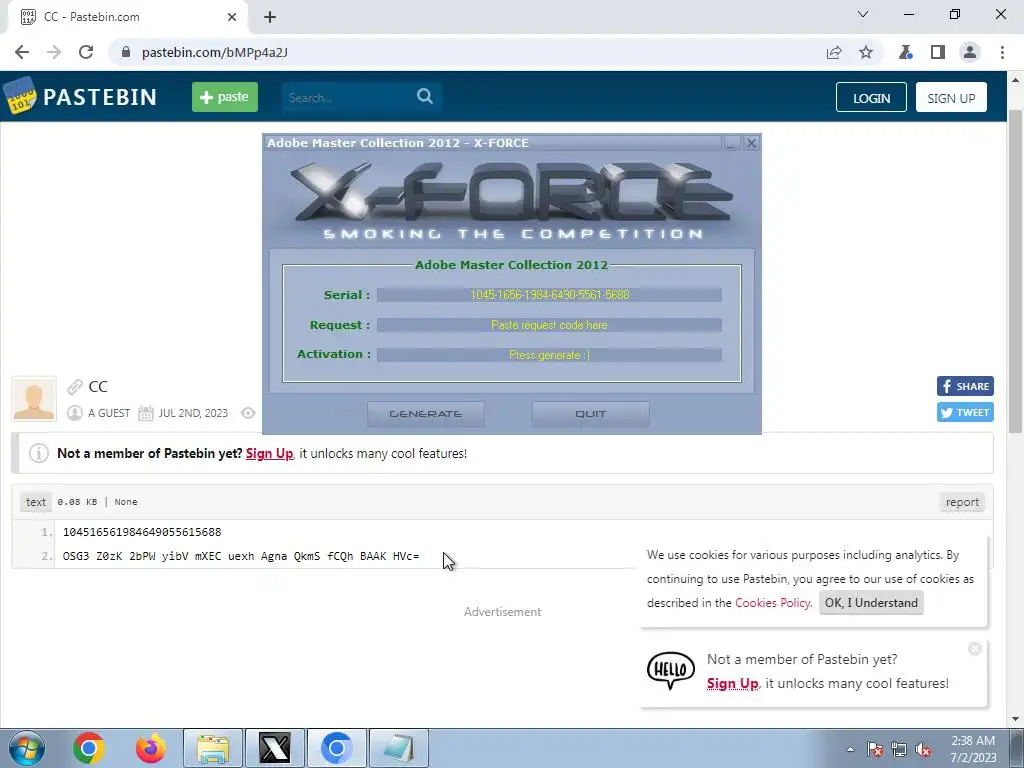Viewport: 1024px width, 768px height.
Task: Open a new browser tab
Action: pyautogui.click(x=270, y=17)
